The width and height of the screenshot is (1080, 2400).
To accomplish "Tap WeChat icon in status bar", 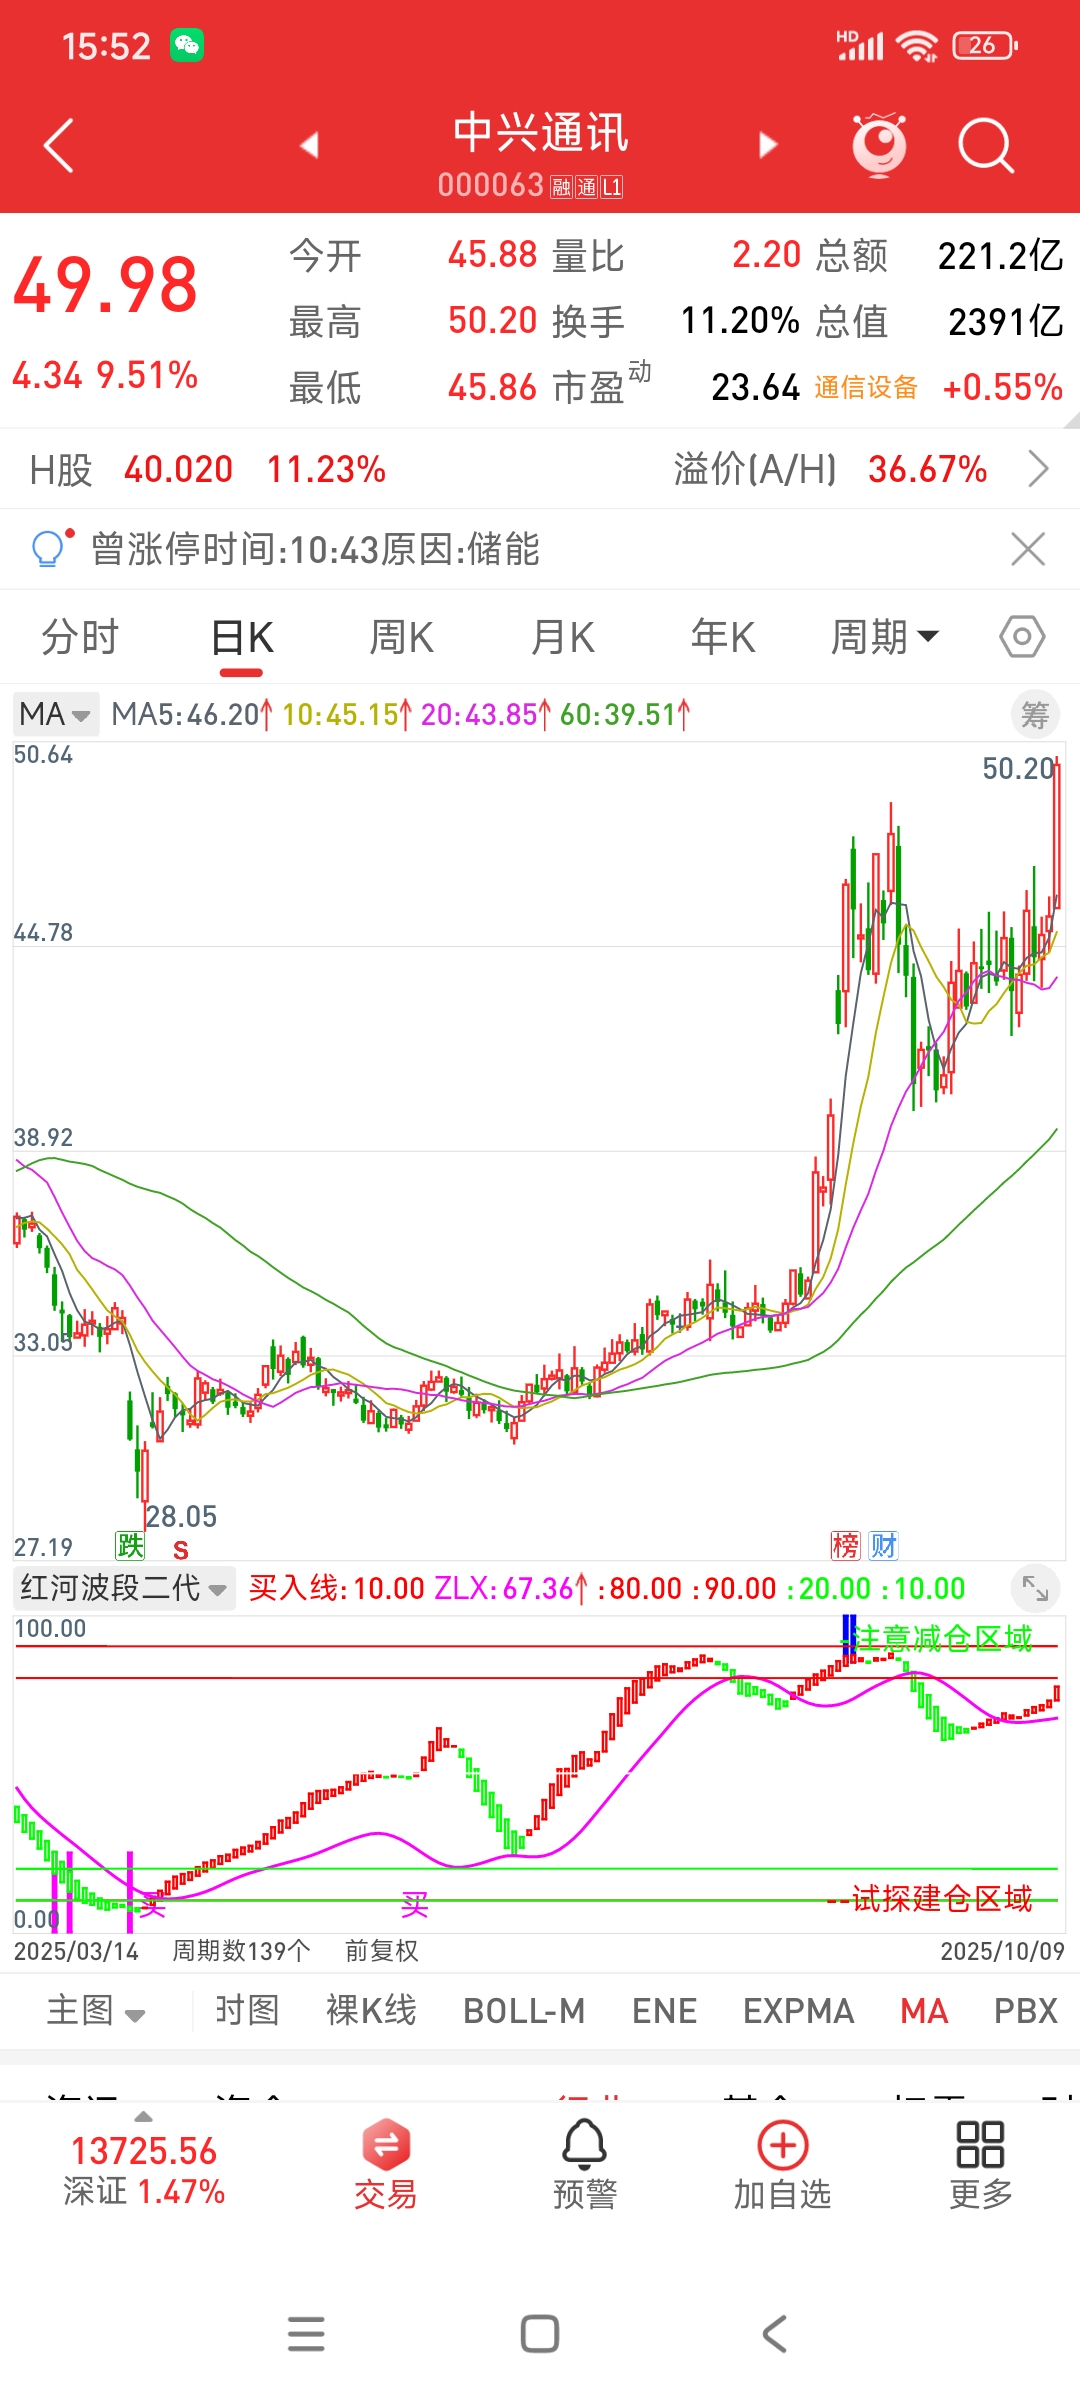I will click(187, 45).
